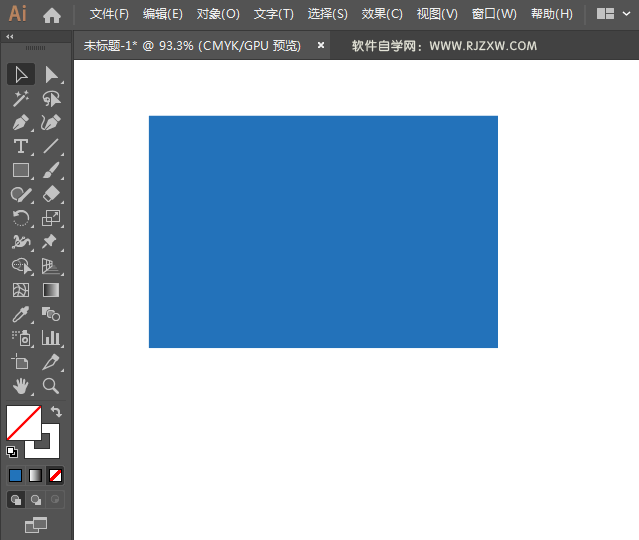
Task: Select the Shaper tool
Action: 21,194
